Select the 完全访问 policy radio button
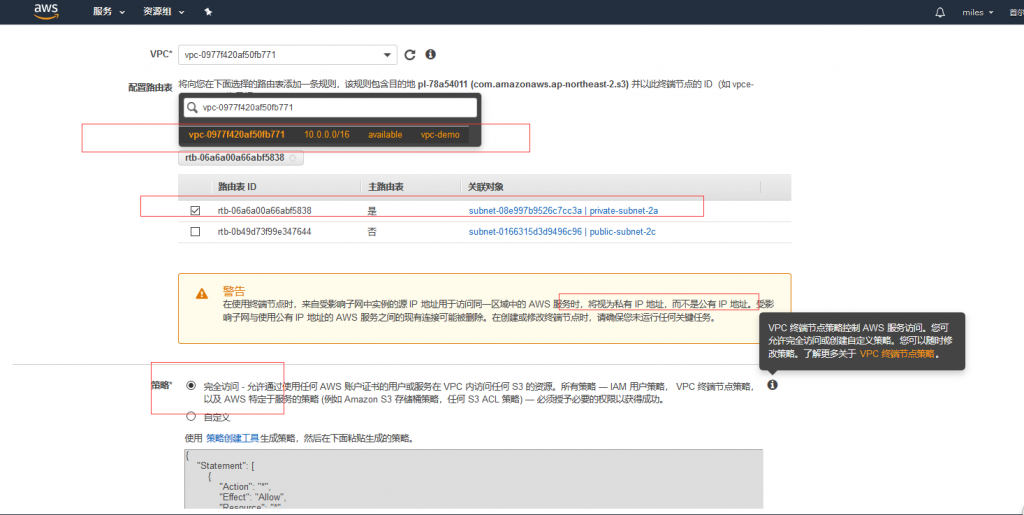The image size is (1024, 515). click(x=191, y=385)
